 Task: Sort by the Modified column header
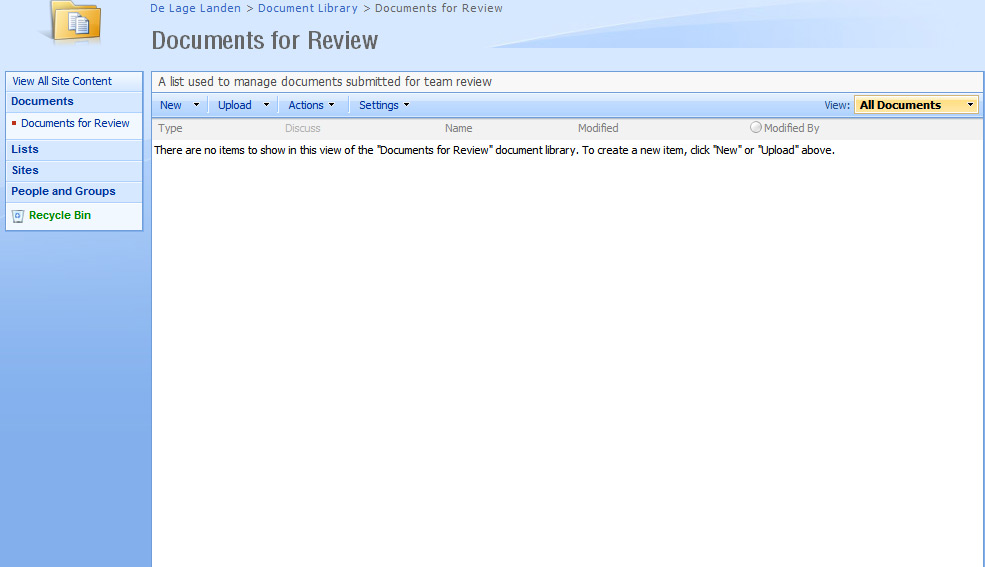[598, 128]
